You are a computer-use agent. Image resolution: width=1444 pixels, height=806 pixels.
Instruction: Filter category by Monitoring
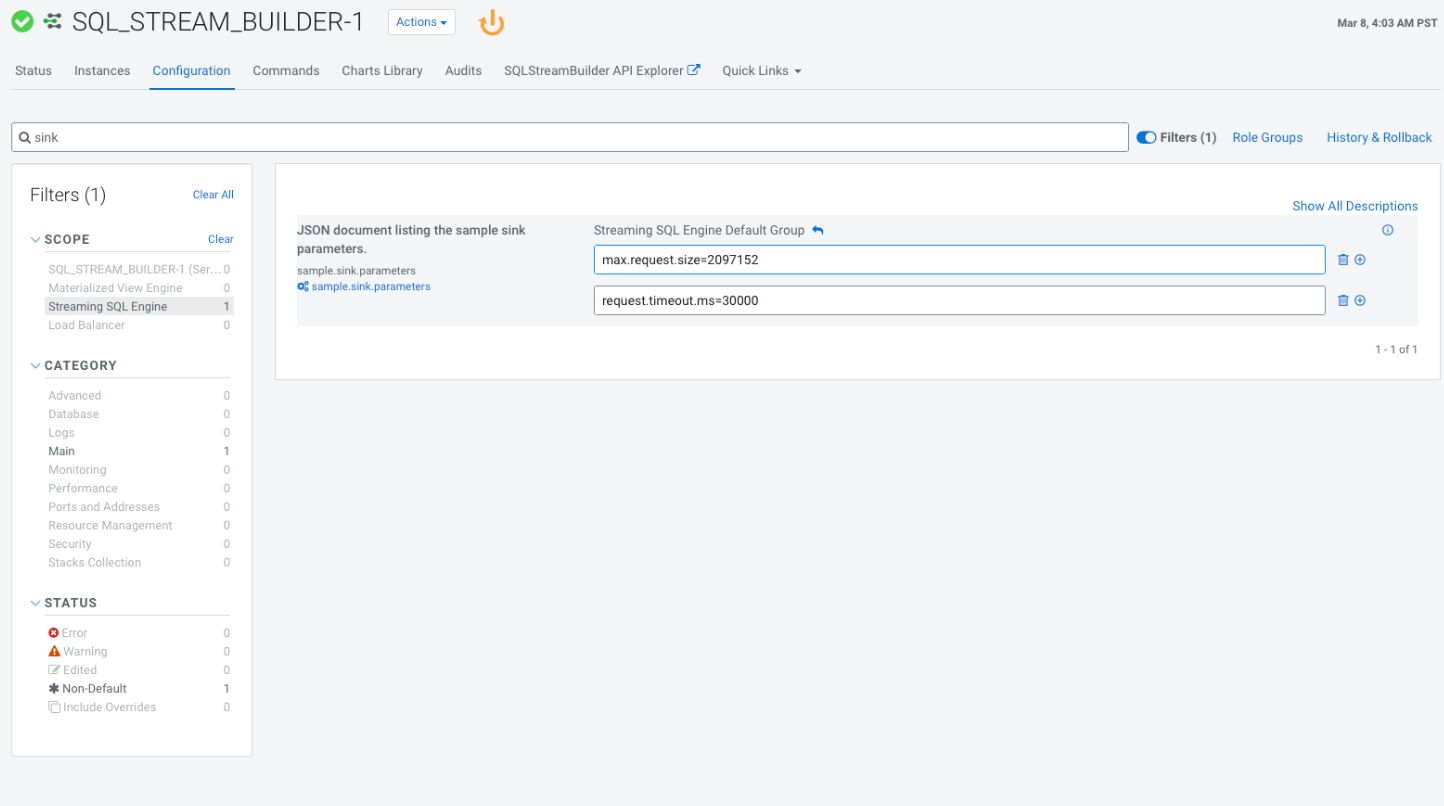click(x=139, y=470)
